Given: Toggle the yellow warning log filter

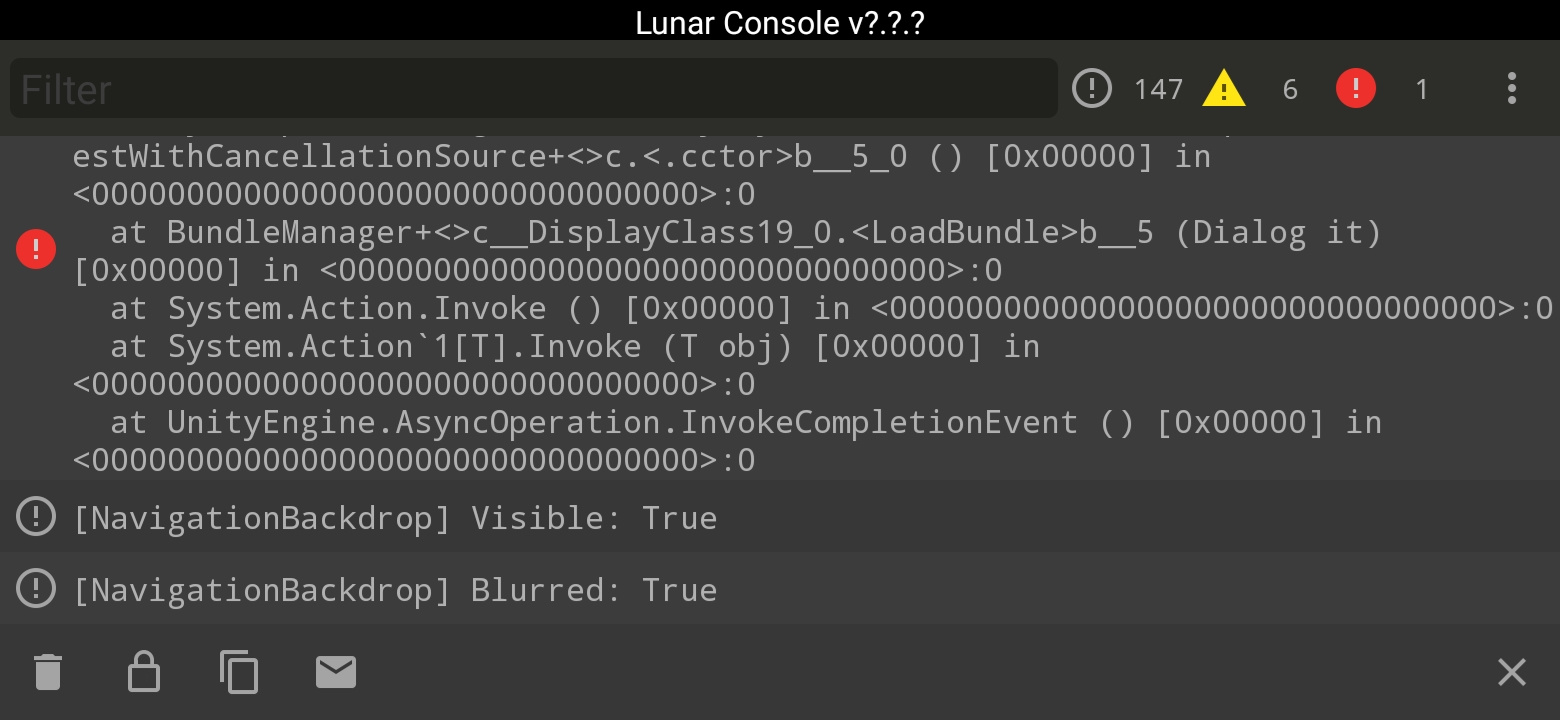Looking at the screenshot, I should pyautogui.click(x=1223, y=88).
